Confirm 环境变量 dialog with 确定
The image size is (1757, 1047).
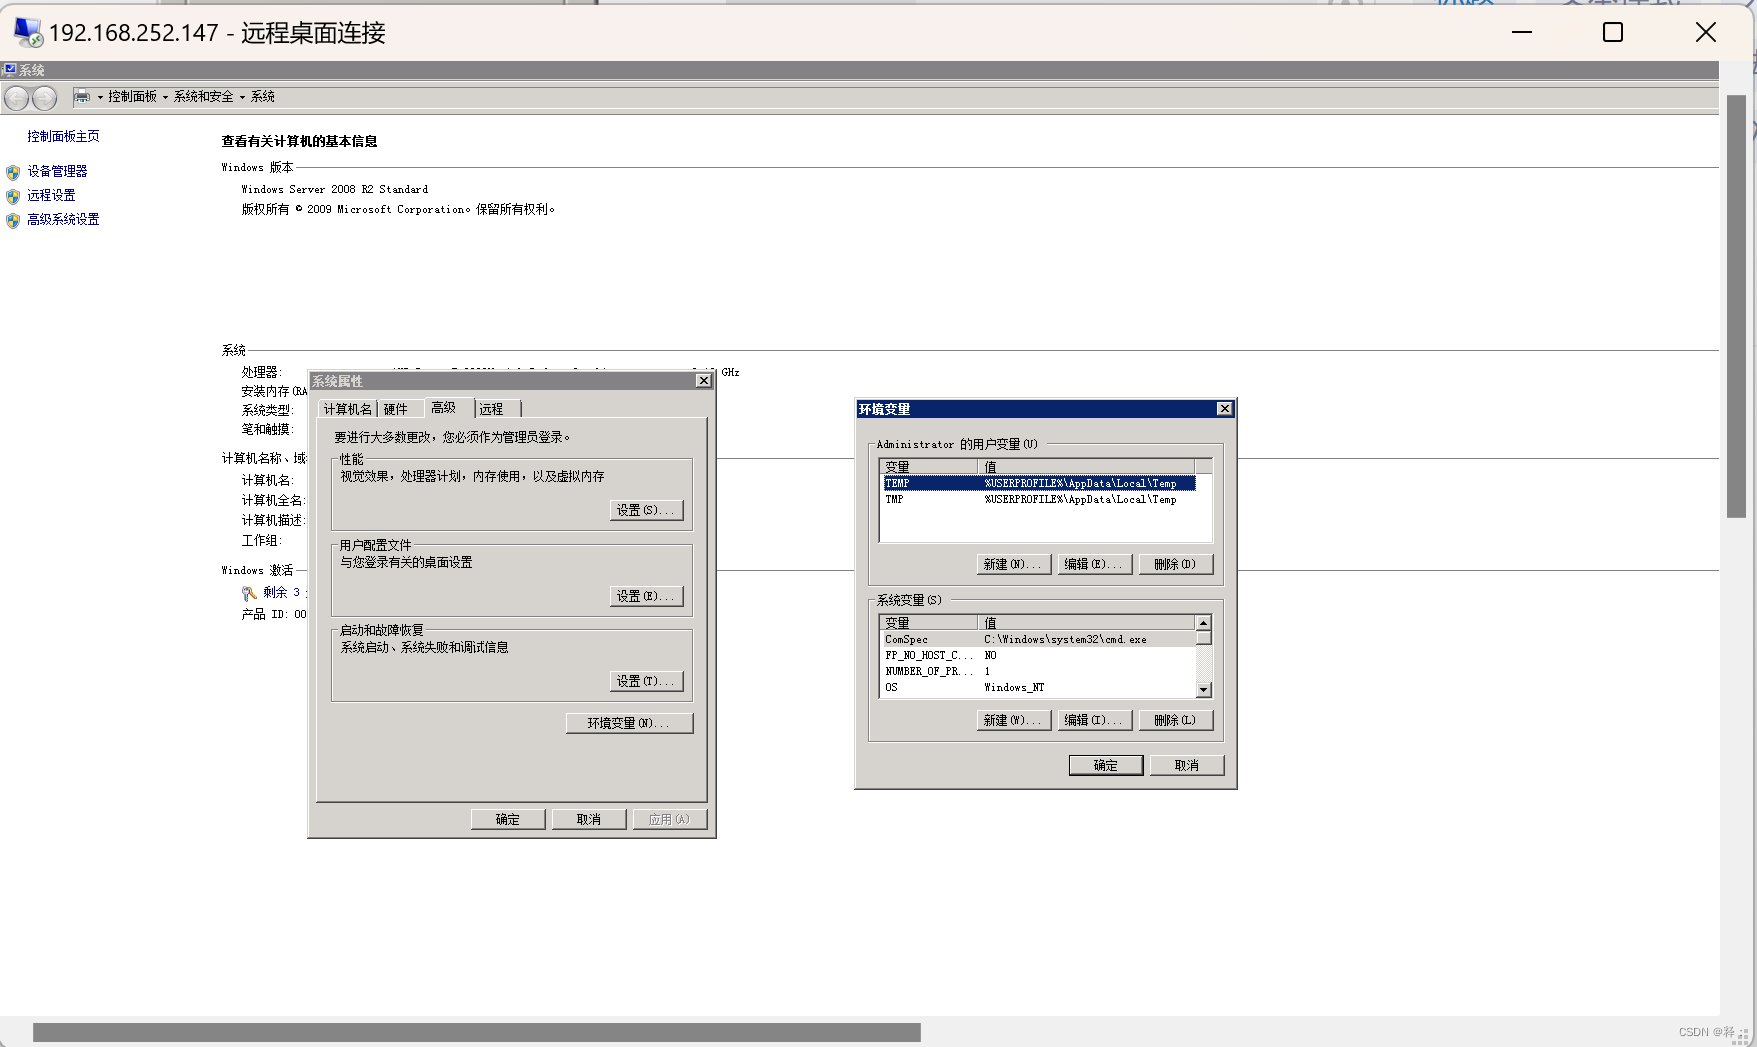coord(1106,765)
